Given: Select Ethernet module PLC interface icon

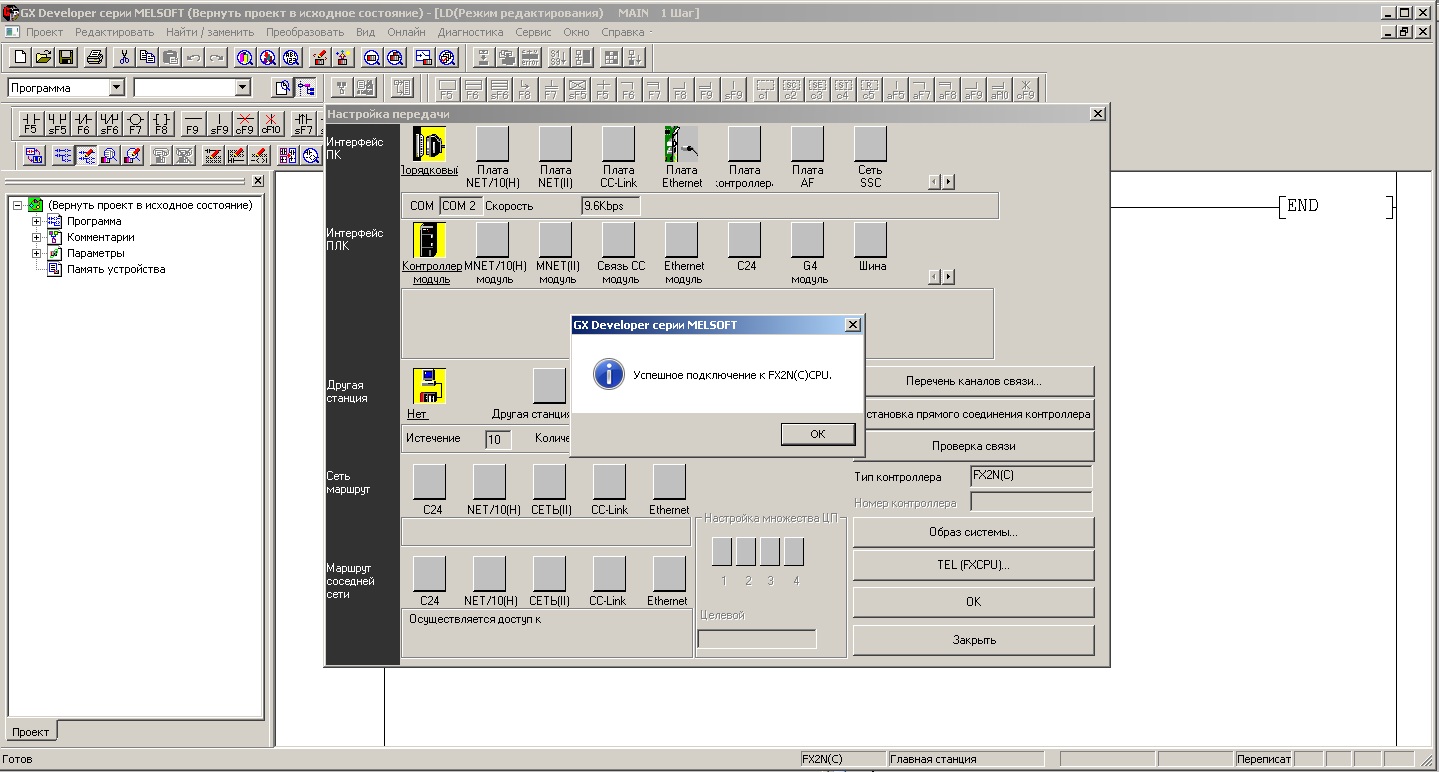Looking at the screenshot, I should point(682,240).
